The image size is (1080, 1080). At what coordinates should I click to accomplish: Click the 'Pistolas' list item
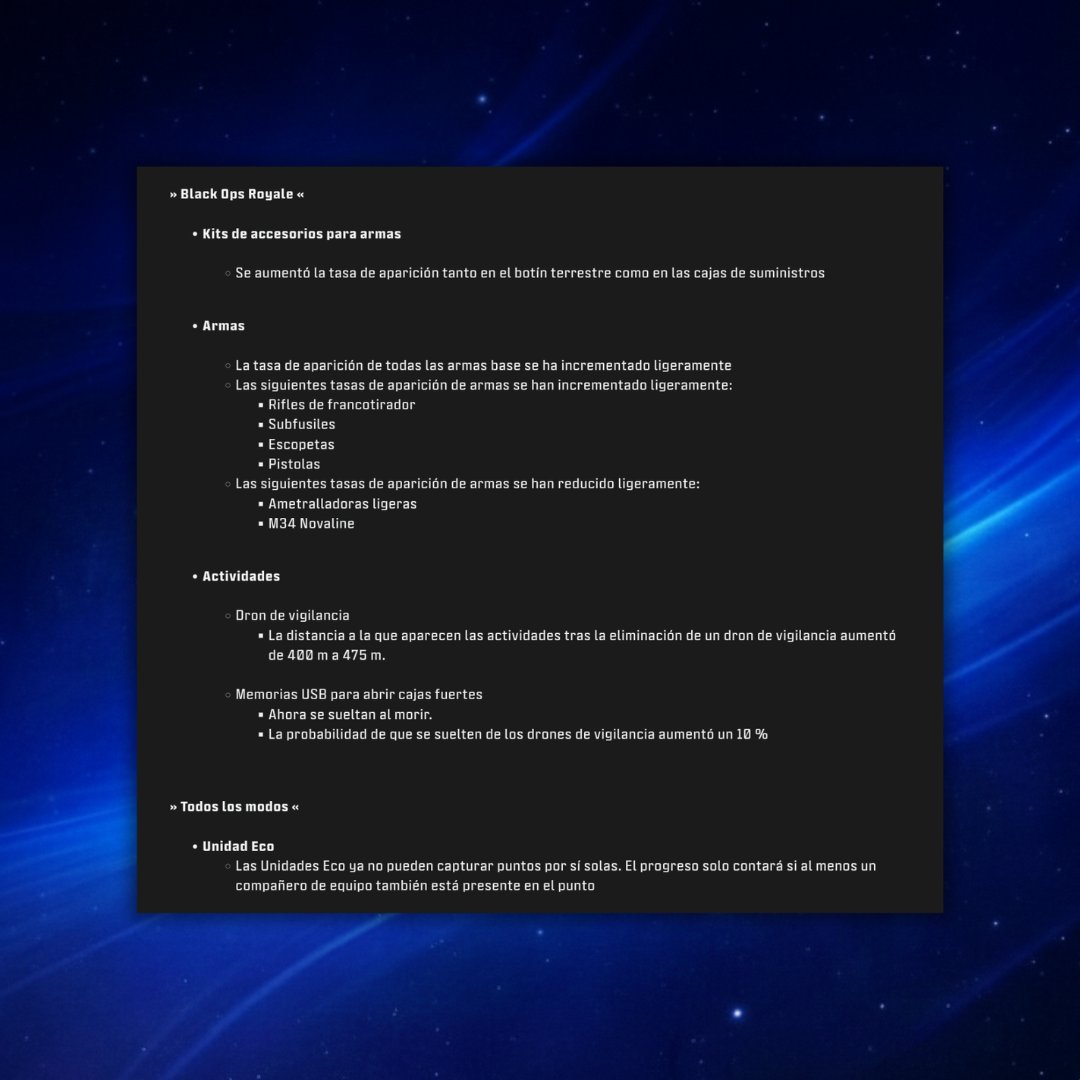[294, 464]
